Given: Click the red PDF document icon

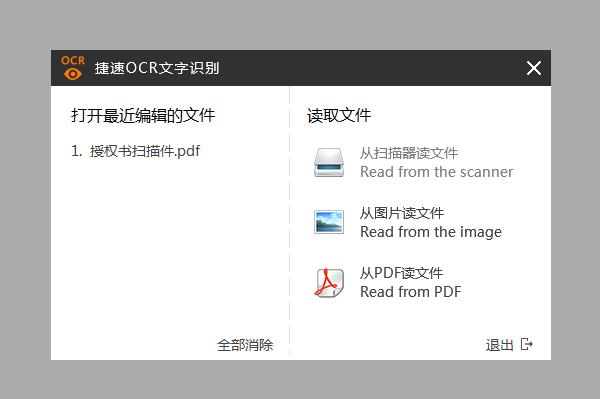Looking at the screenshot, I should click(x=329, y=282).
